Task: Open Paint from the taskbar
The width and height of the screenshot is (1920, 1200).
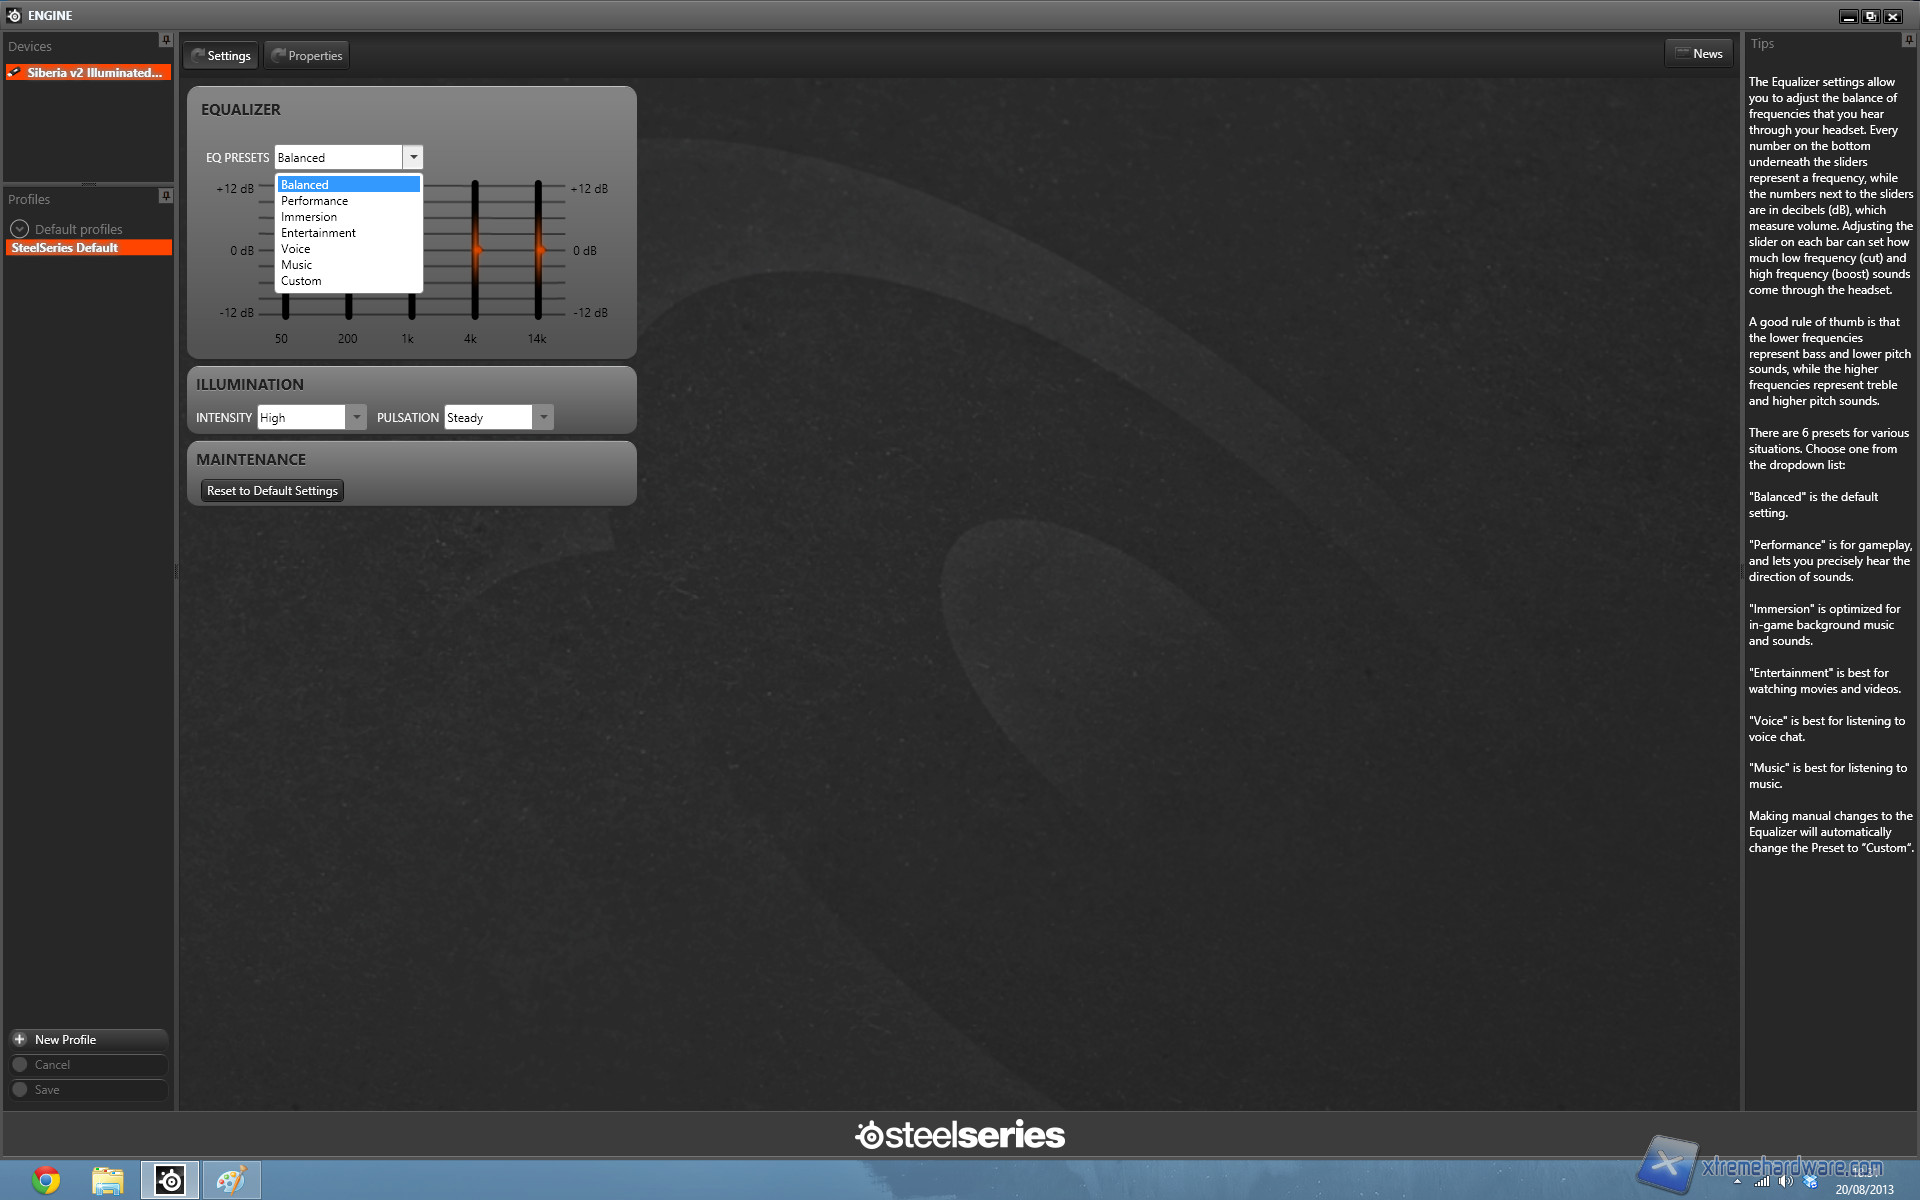Action: click(x=231, y=1180)
